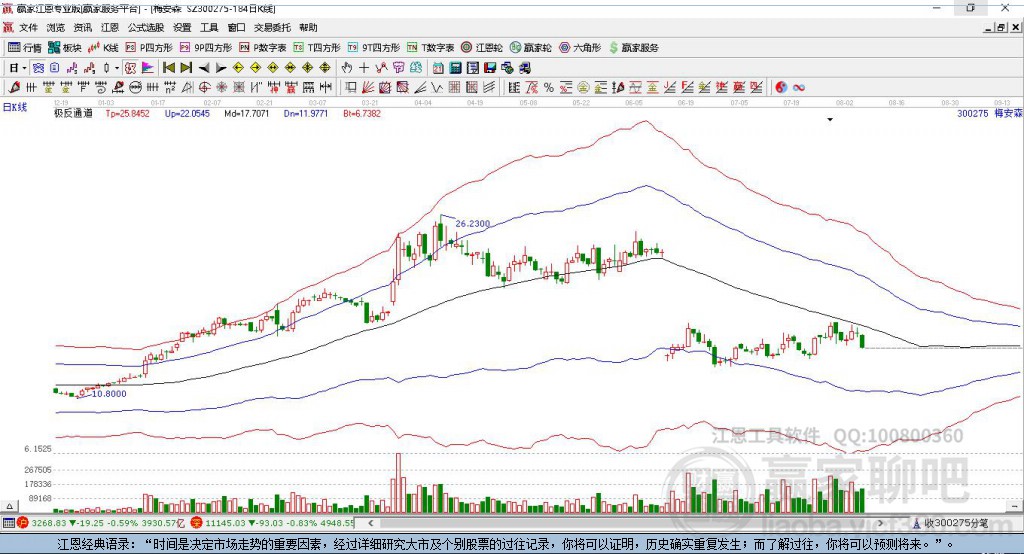Click the calendar date icon
The width and height of the screenshot is (1024, 554).
[438, 68]
